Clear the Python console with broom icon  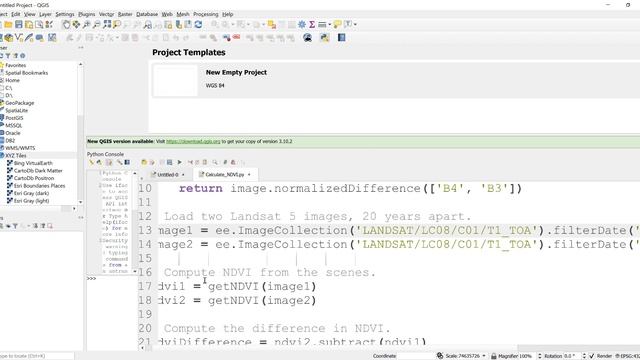click(x=91, y=162)
